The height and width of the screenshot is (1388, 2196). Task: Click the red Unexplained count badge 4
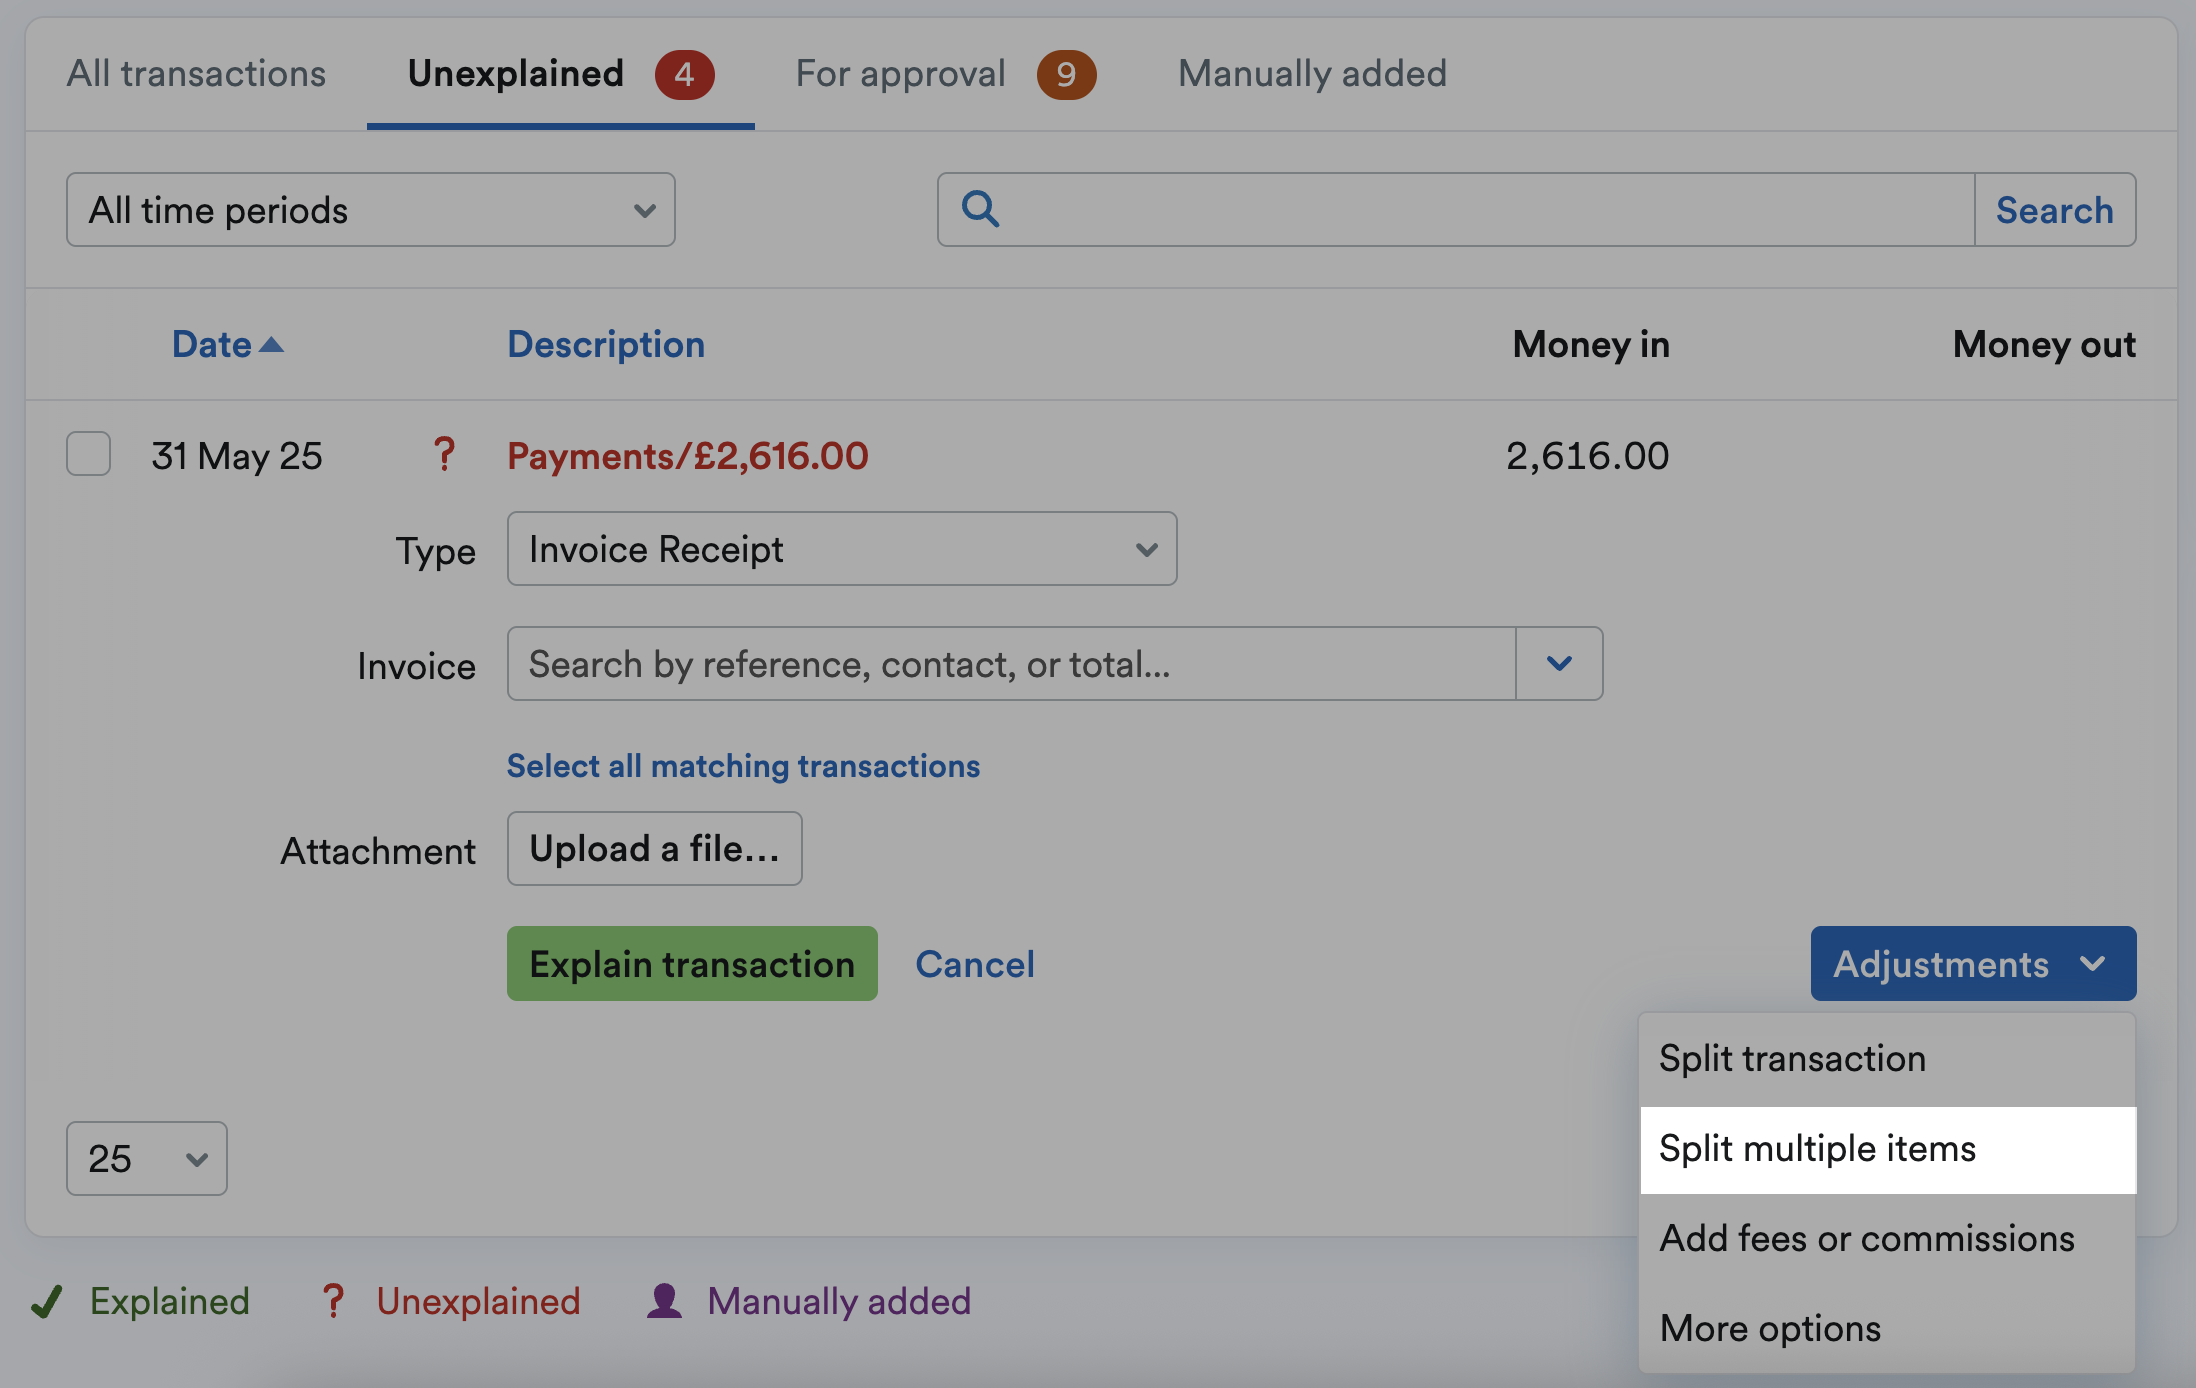pos(685,74)
